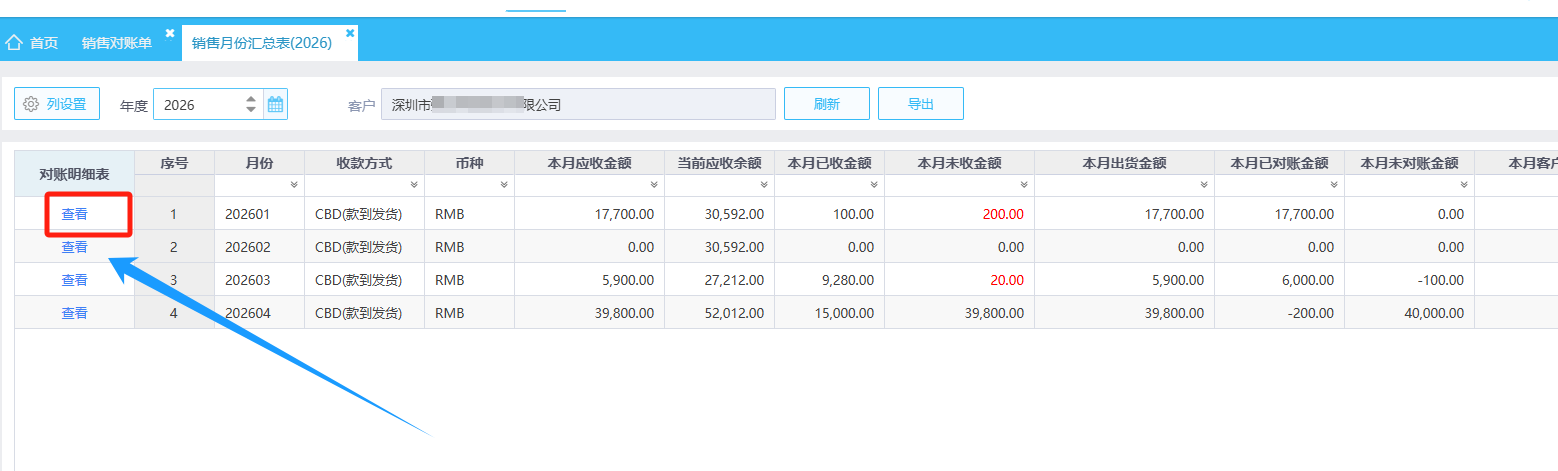
Task: Click the -200.00 reconciled amount cell
Action: click(x=1279, y=313)
